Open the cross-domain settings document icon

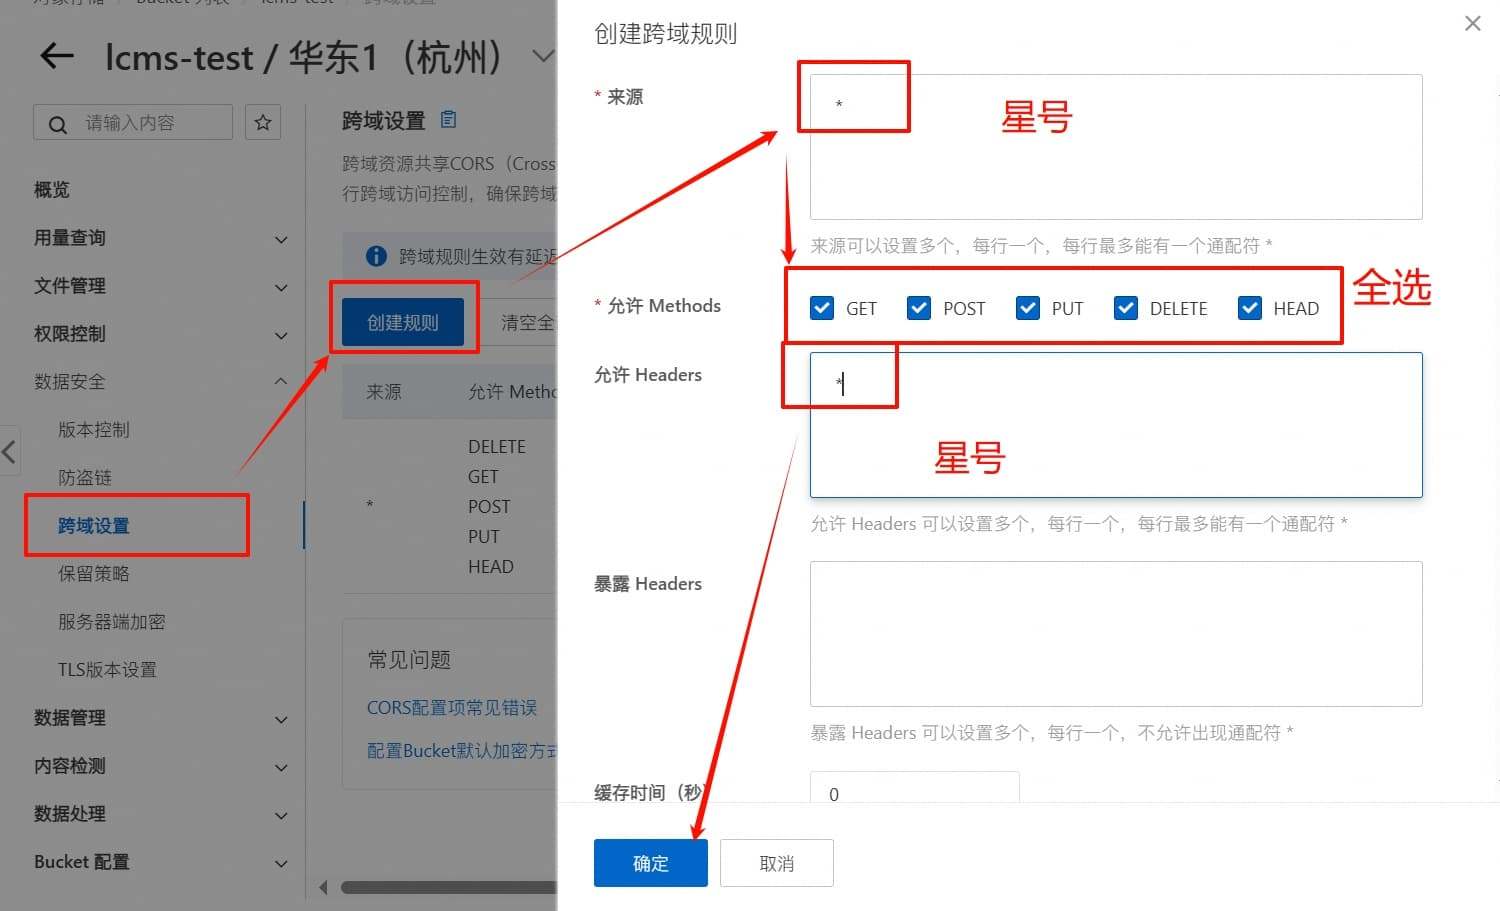pos(449,120)
